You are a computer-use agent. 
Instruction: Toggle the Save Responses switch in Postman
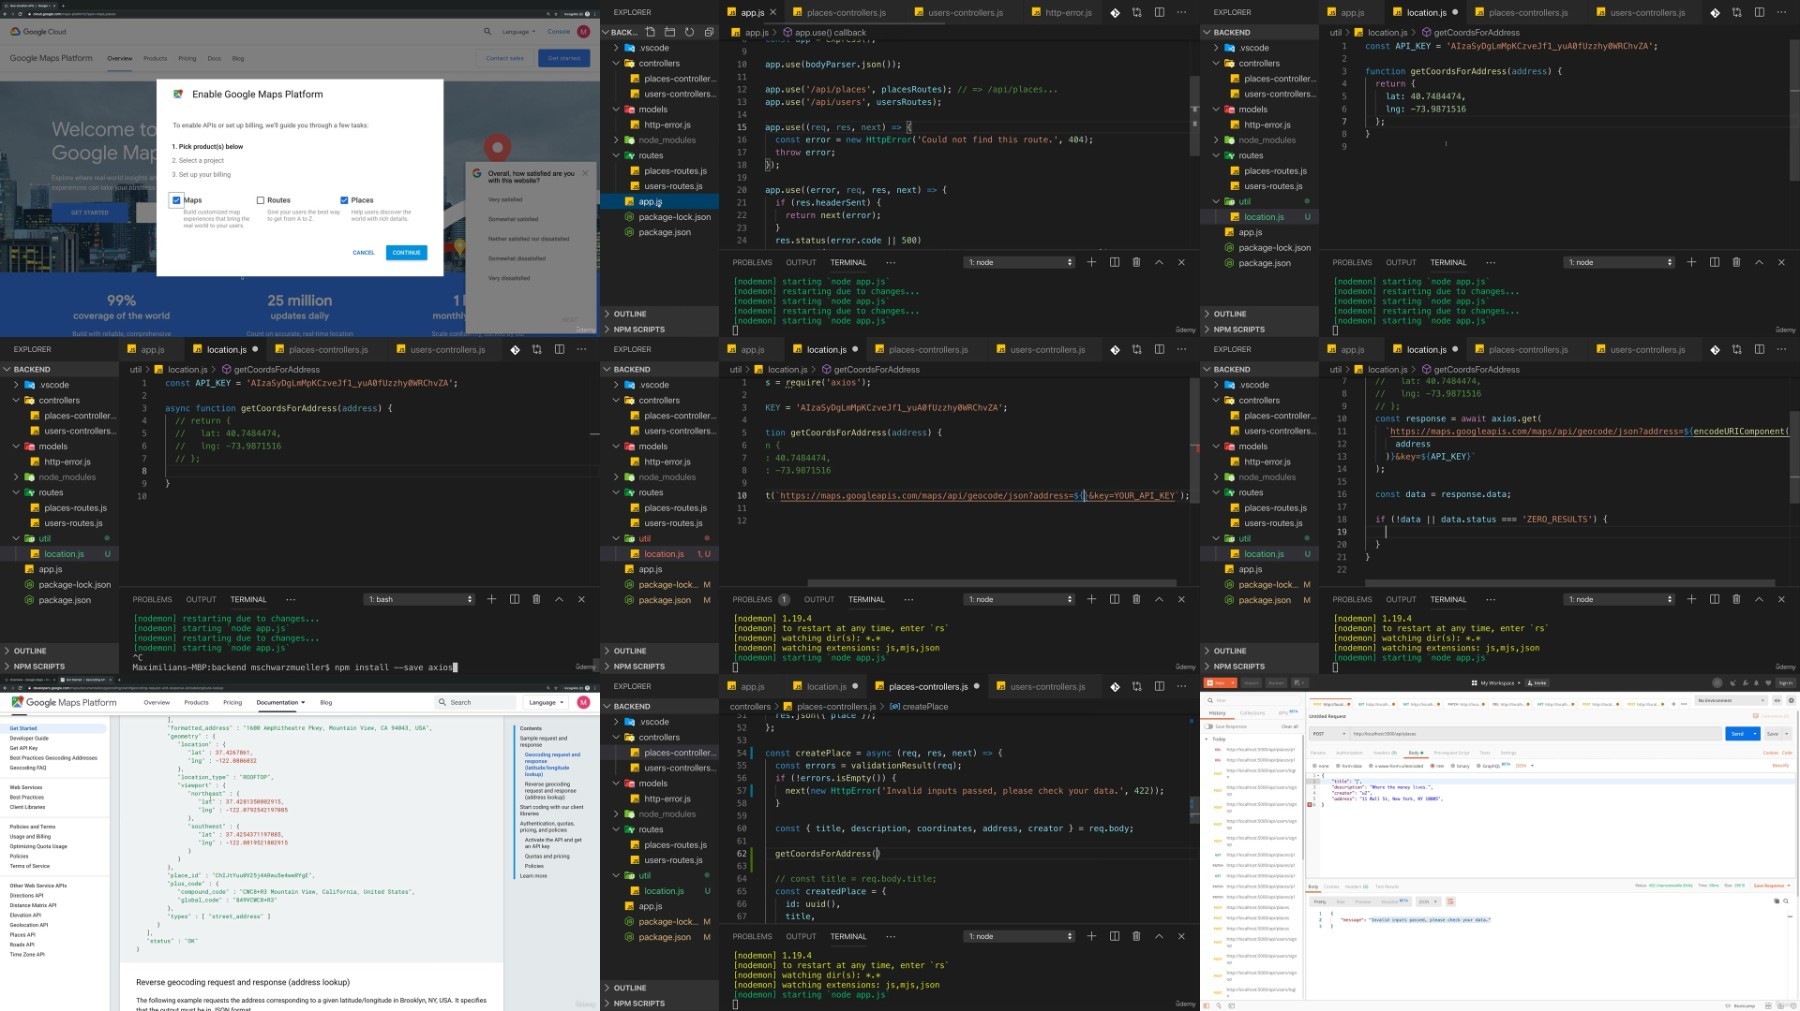pyautogui.click(x=1210, y=726)
